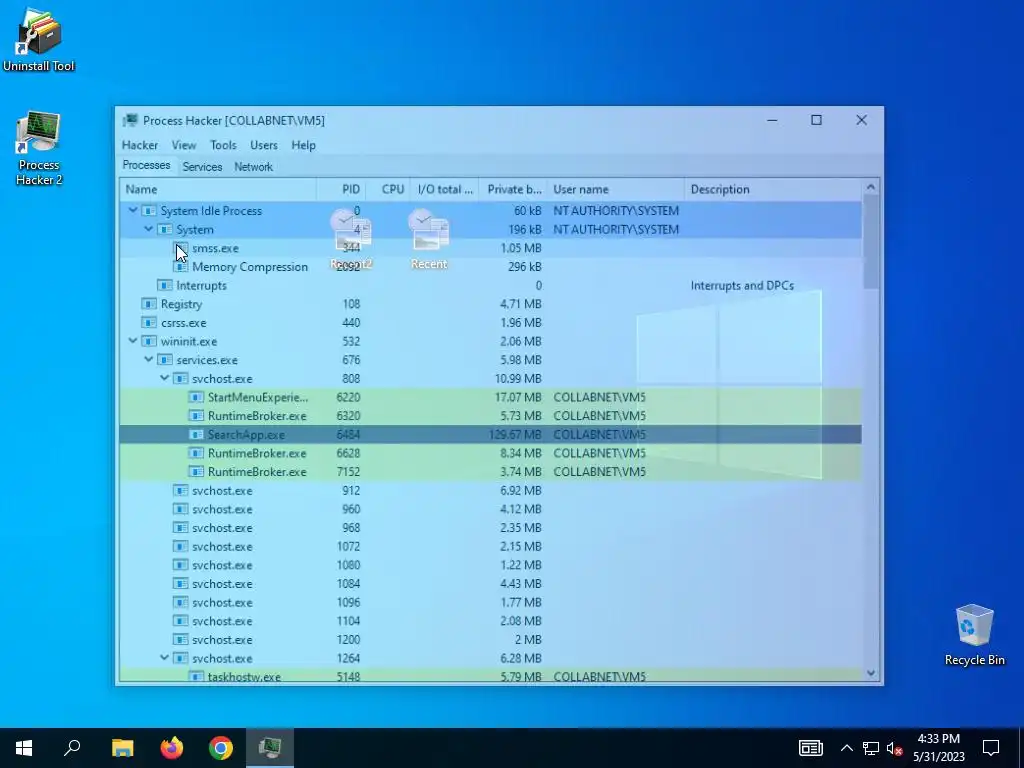Collapse svchost.exe 1264 tree node
Viewport: 1024px width, 768px height.
click(x=165, y=658)
